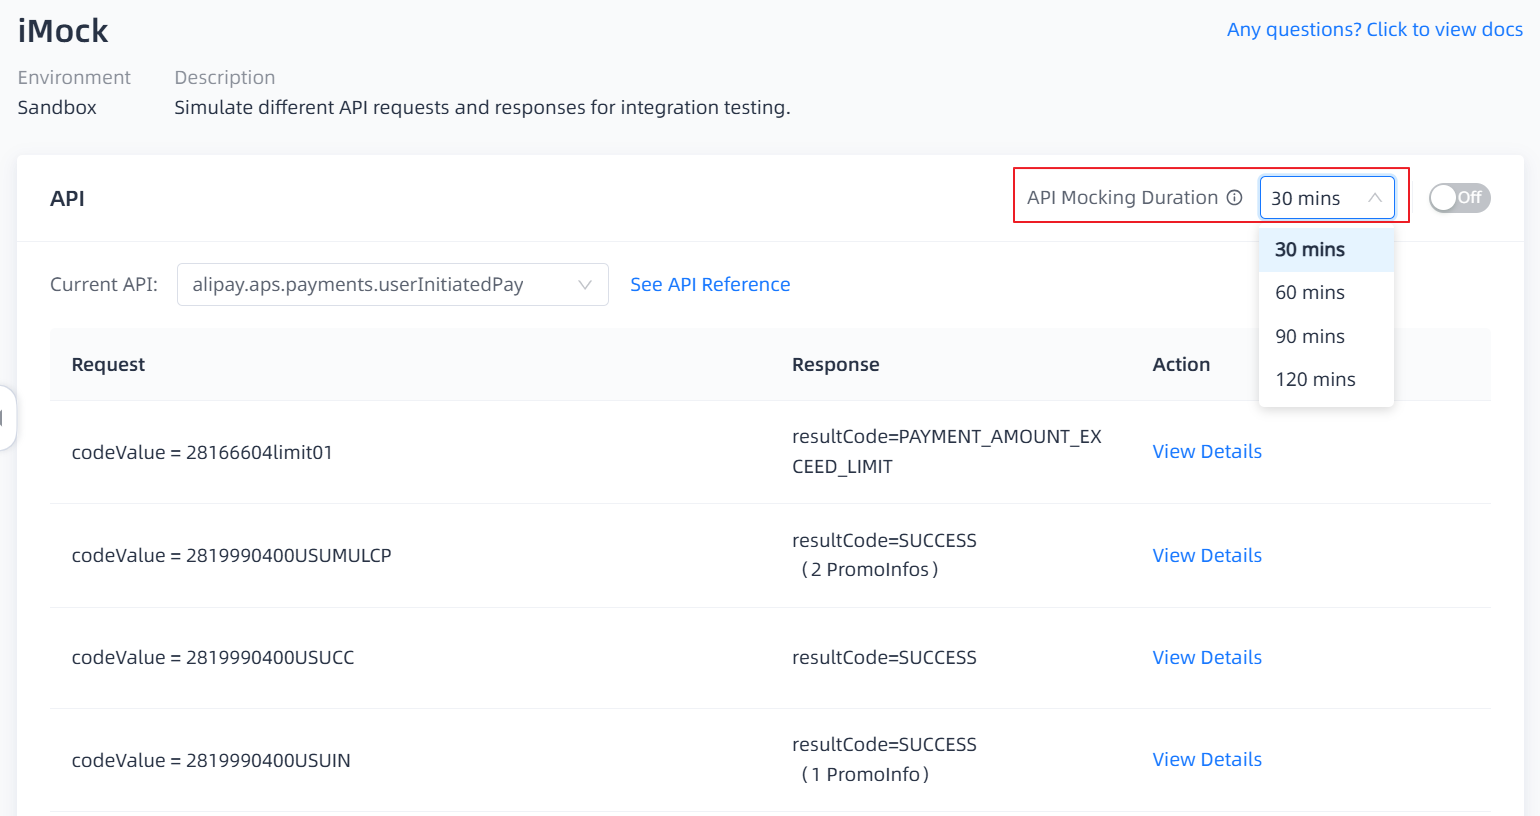This screenshot has width=1540, height=816.
Task: Click the Response column header
Action: [835, 365]
